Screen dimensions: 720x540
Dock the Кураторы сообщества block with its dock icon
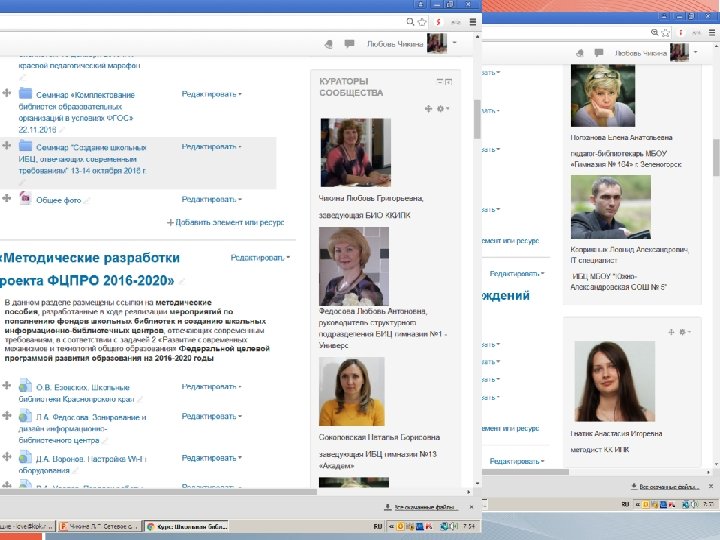(449, 82)
